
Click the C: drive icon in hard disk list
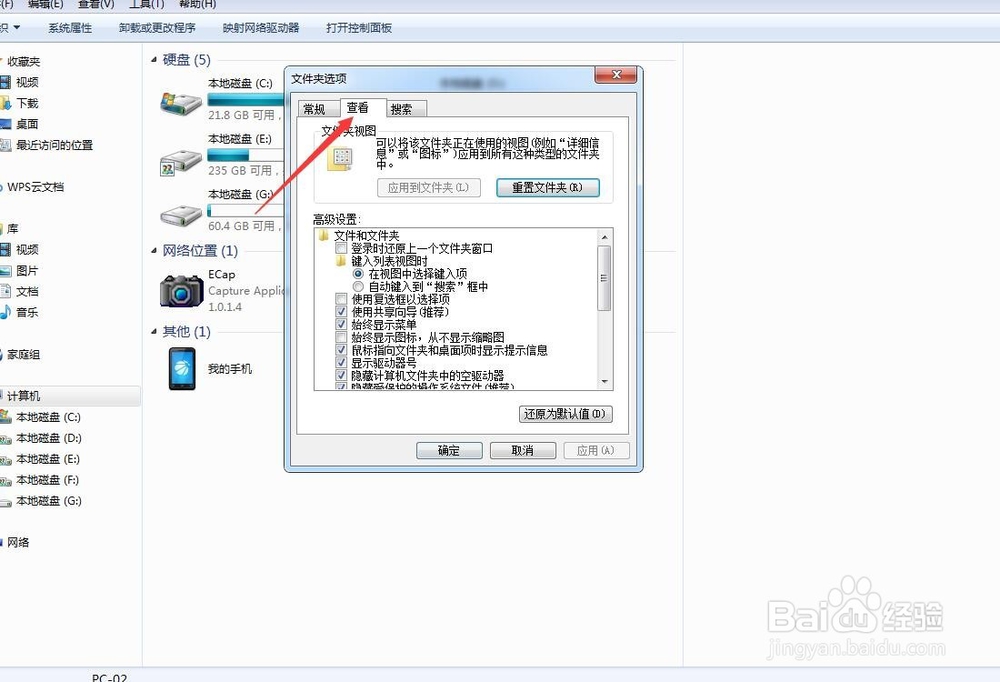(x=180, y=101)
